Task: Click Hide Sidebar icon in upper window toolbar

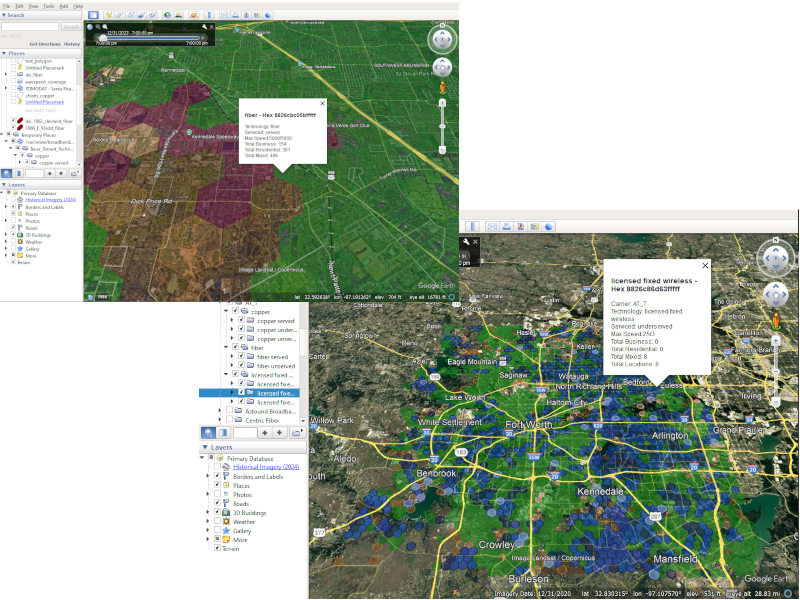Action: [x=93, y=15]
